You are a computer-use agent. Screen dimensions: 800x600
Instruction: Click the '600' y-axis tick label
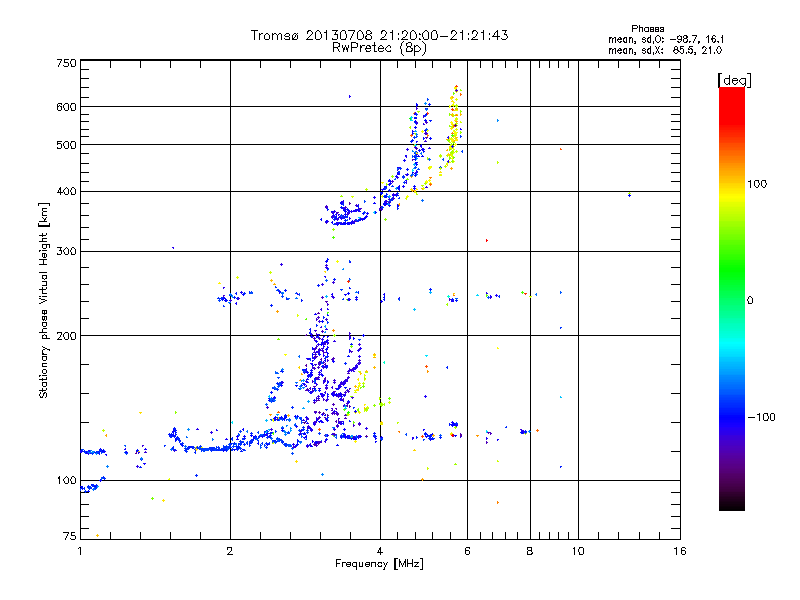click(x=66, y=107)
